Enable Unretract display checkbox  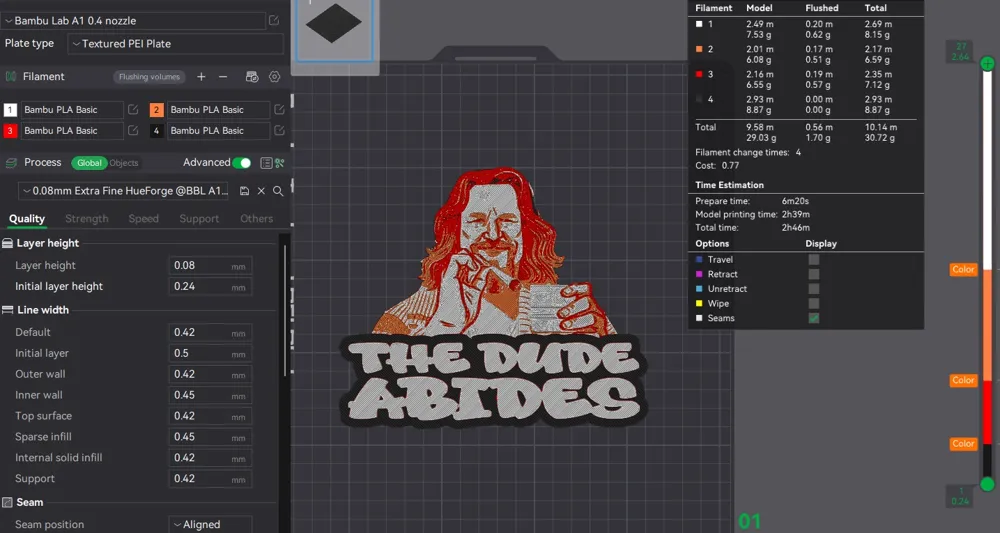point(814,289)
